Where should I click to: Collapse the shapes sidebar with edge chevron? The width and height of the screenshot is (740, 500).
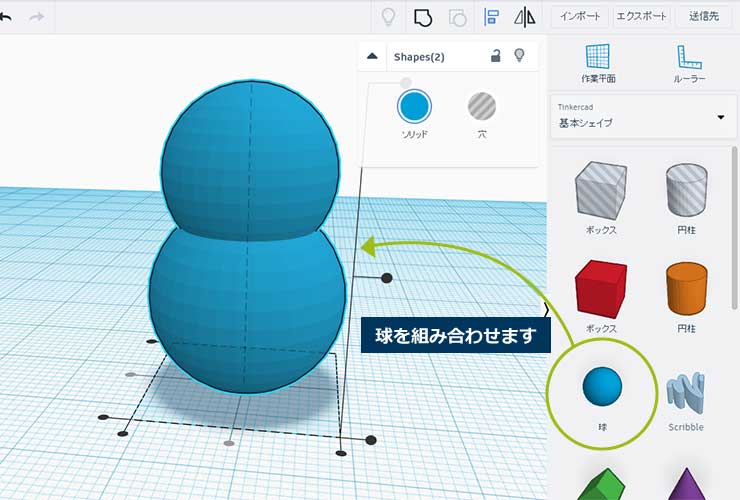tap(546, 308)
